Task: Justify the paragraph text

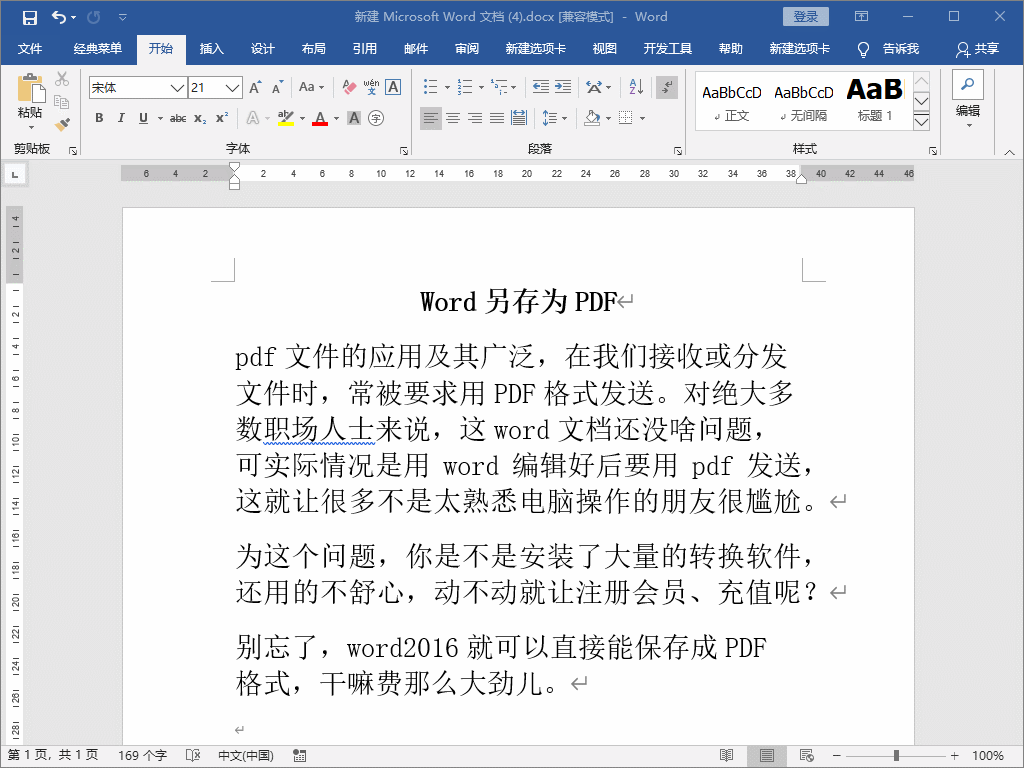Action: click(497, 118)
